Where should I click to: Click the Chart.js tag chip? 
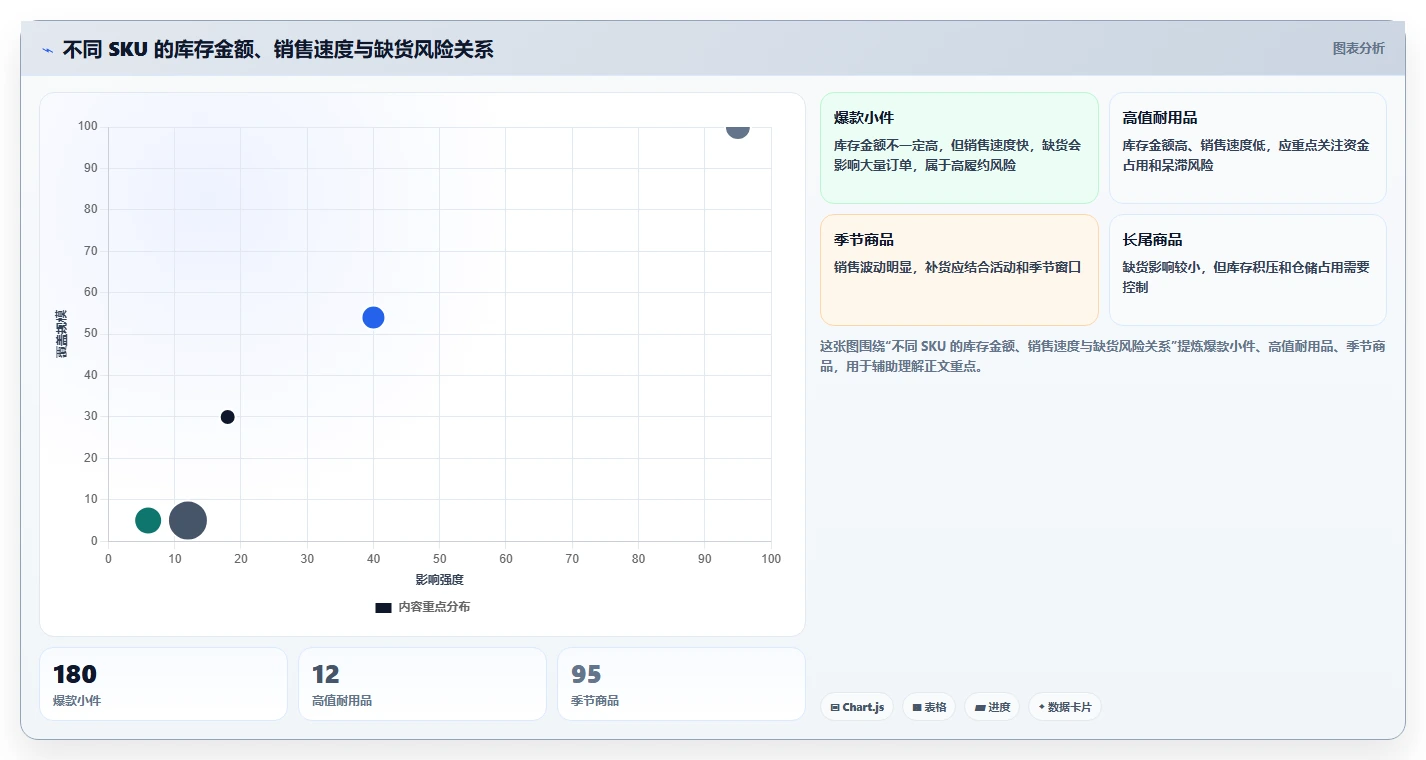coord(857,707)
